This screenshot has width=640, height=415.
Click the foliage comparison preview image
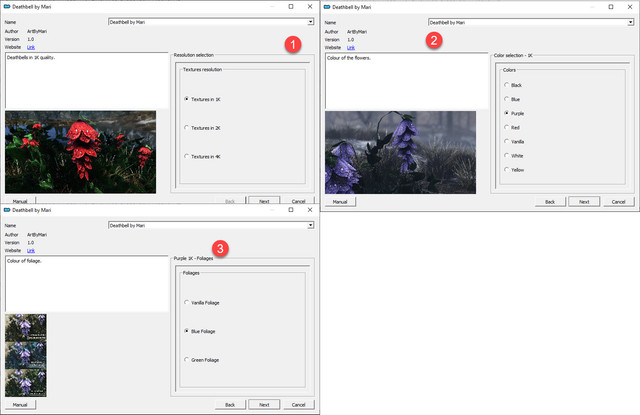(x=26, y=355)
